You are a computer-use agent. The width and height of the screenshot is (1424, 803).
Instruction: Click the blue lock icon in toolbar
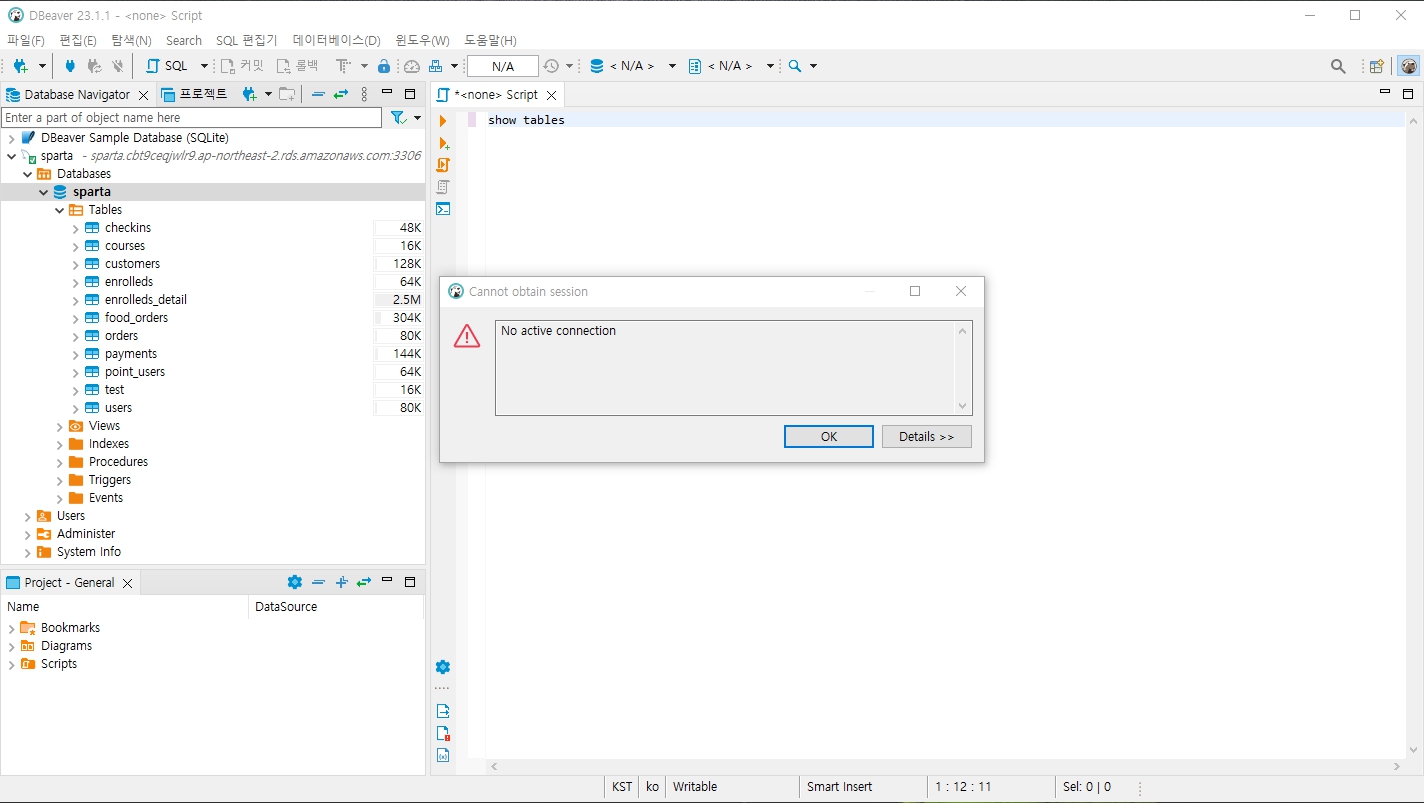(x=384, y=66)
